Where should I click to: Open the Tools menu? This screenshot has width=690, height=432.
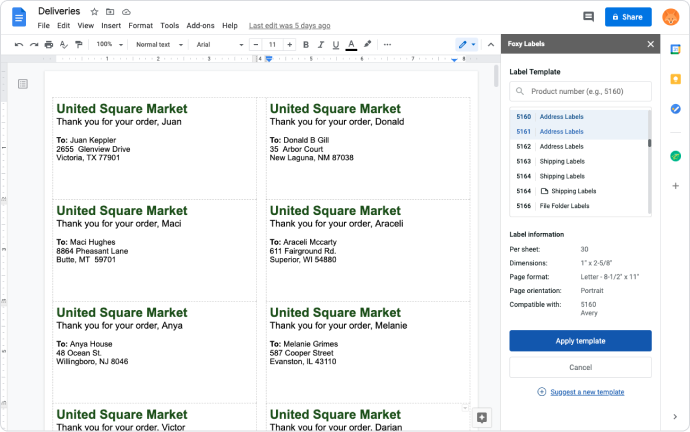click(169, 26)
